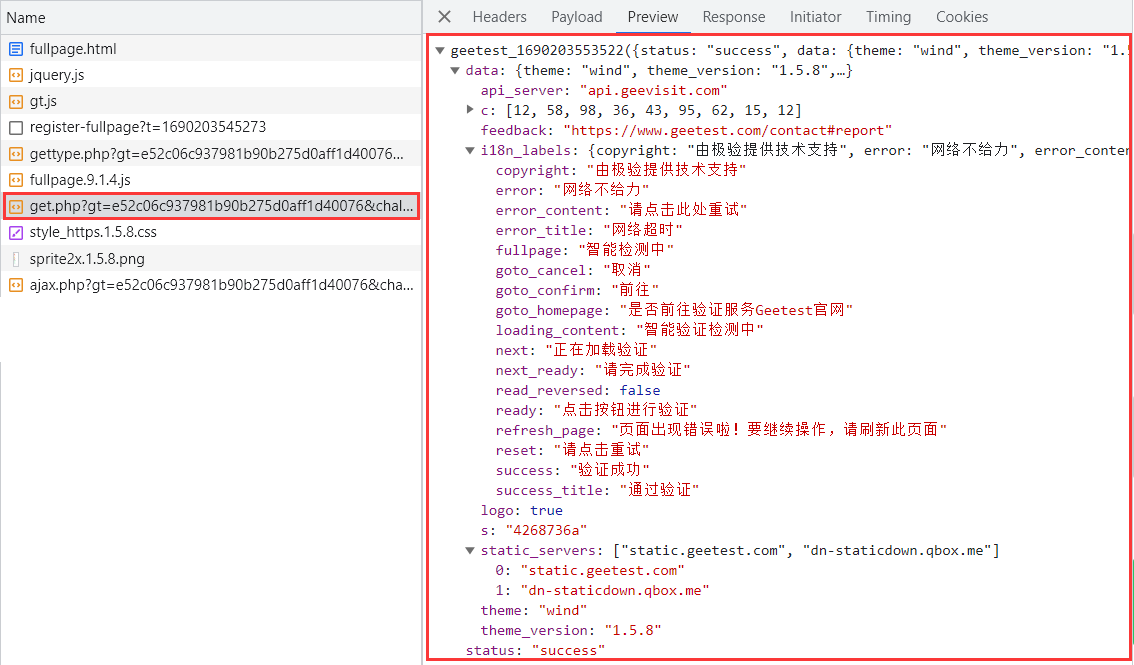Click the ajax.php request icon
1134x665 pixels.
coord(16,285)
